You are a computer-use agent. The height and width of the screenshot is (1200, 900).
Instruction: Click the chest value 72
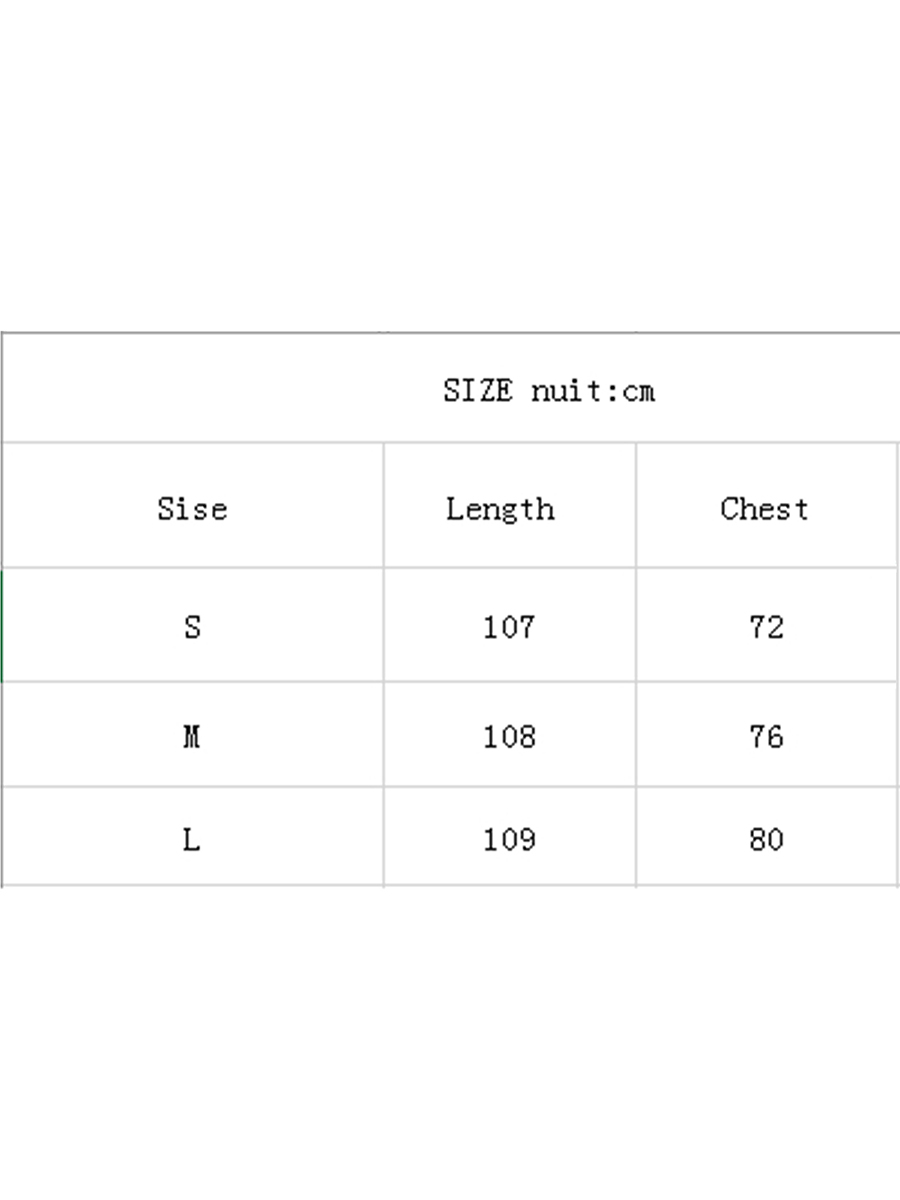click(766, 627)
